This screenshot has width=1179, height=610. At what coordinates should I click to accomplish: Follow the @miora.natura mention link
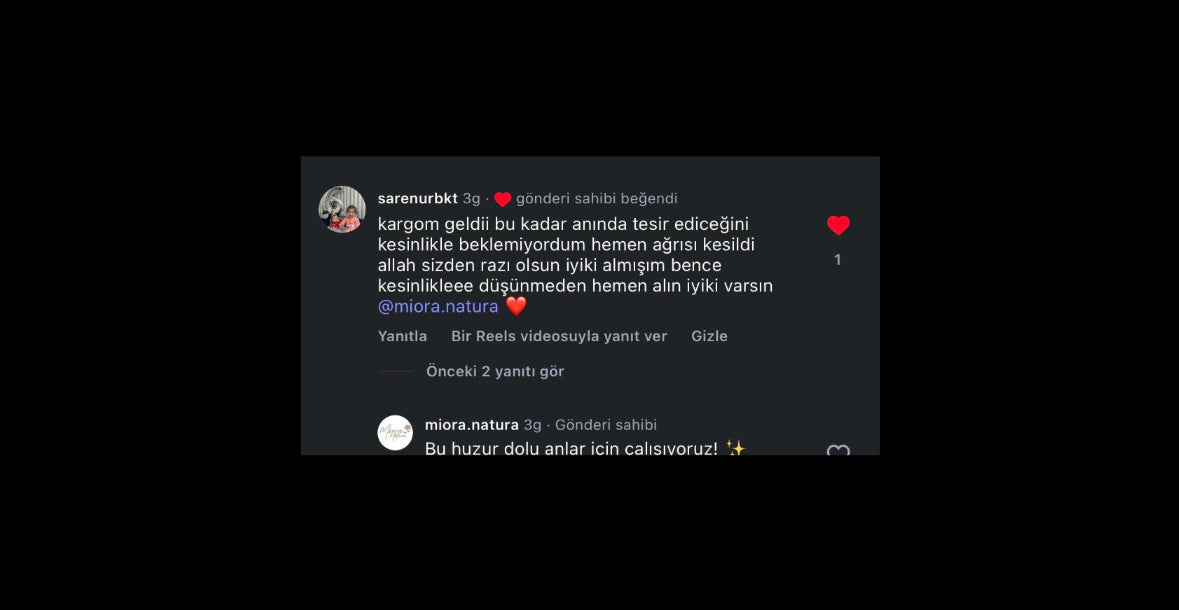[438, 307]
